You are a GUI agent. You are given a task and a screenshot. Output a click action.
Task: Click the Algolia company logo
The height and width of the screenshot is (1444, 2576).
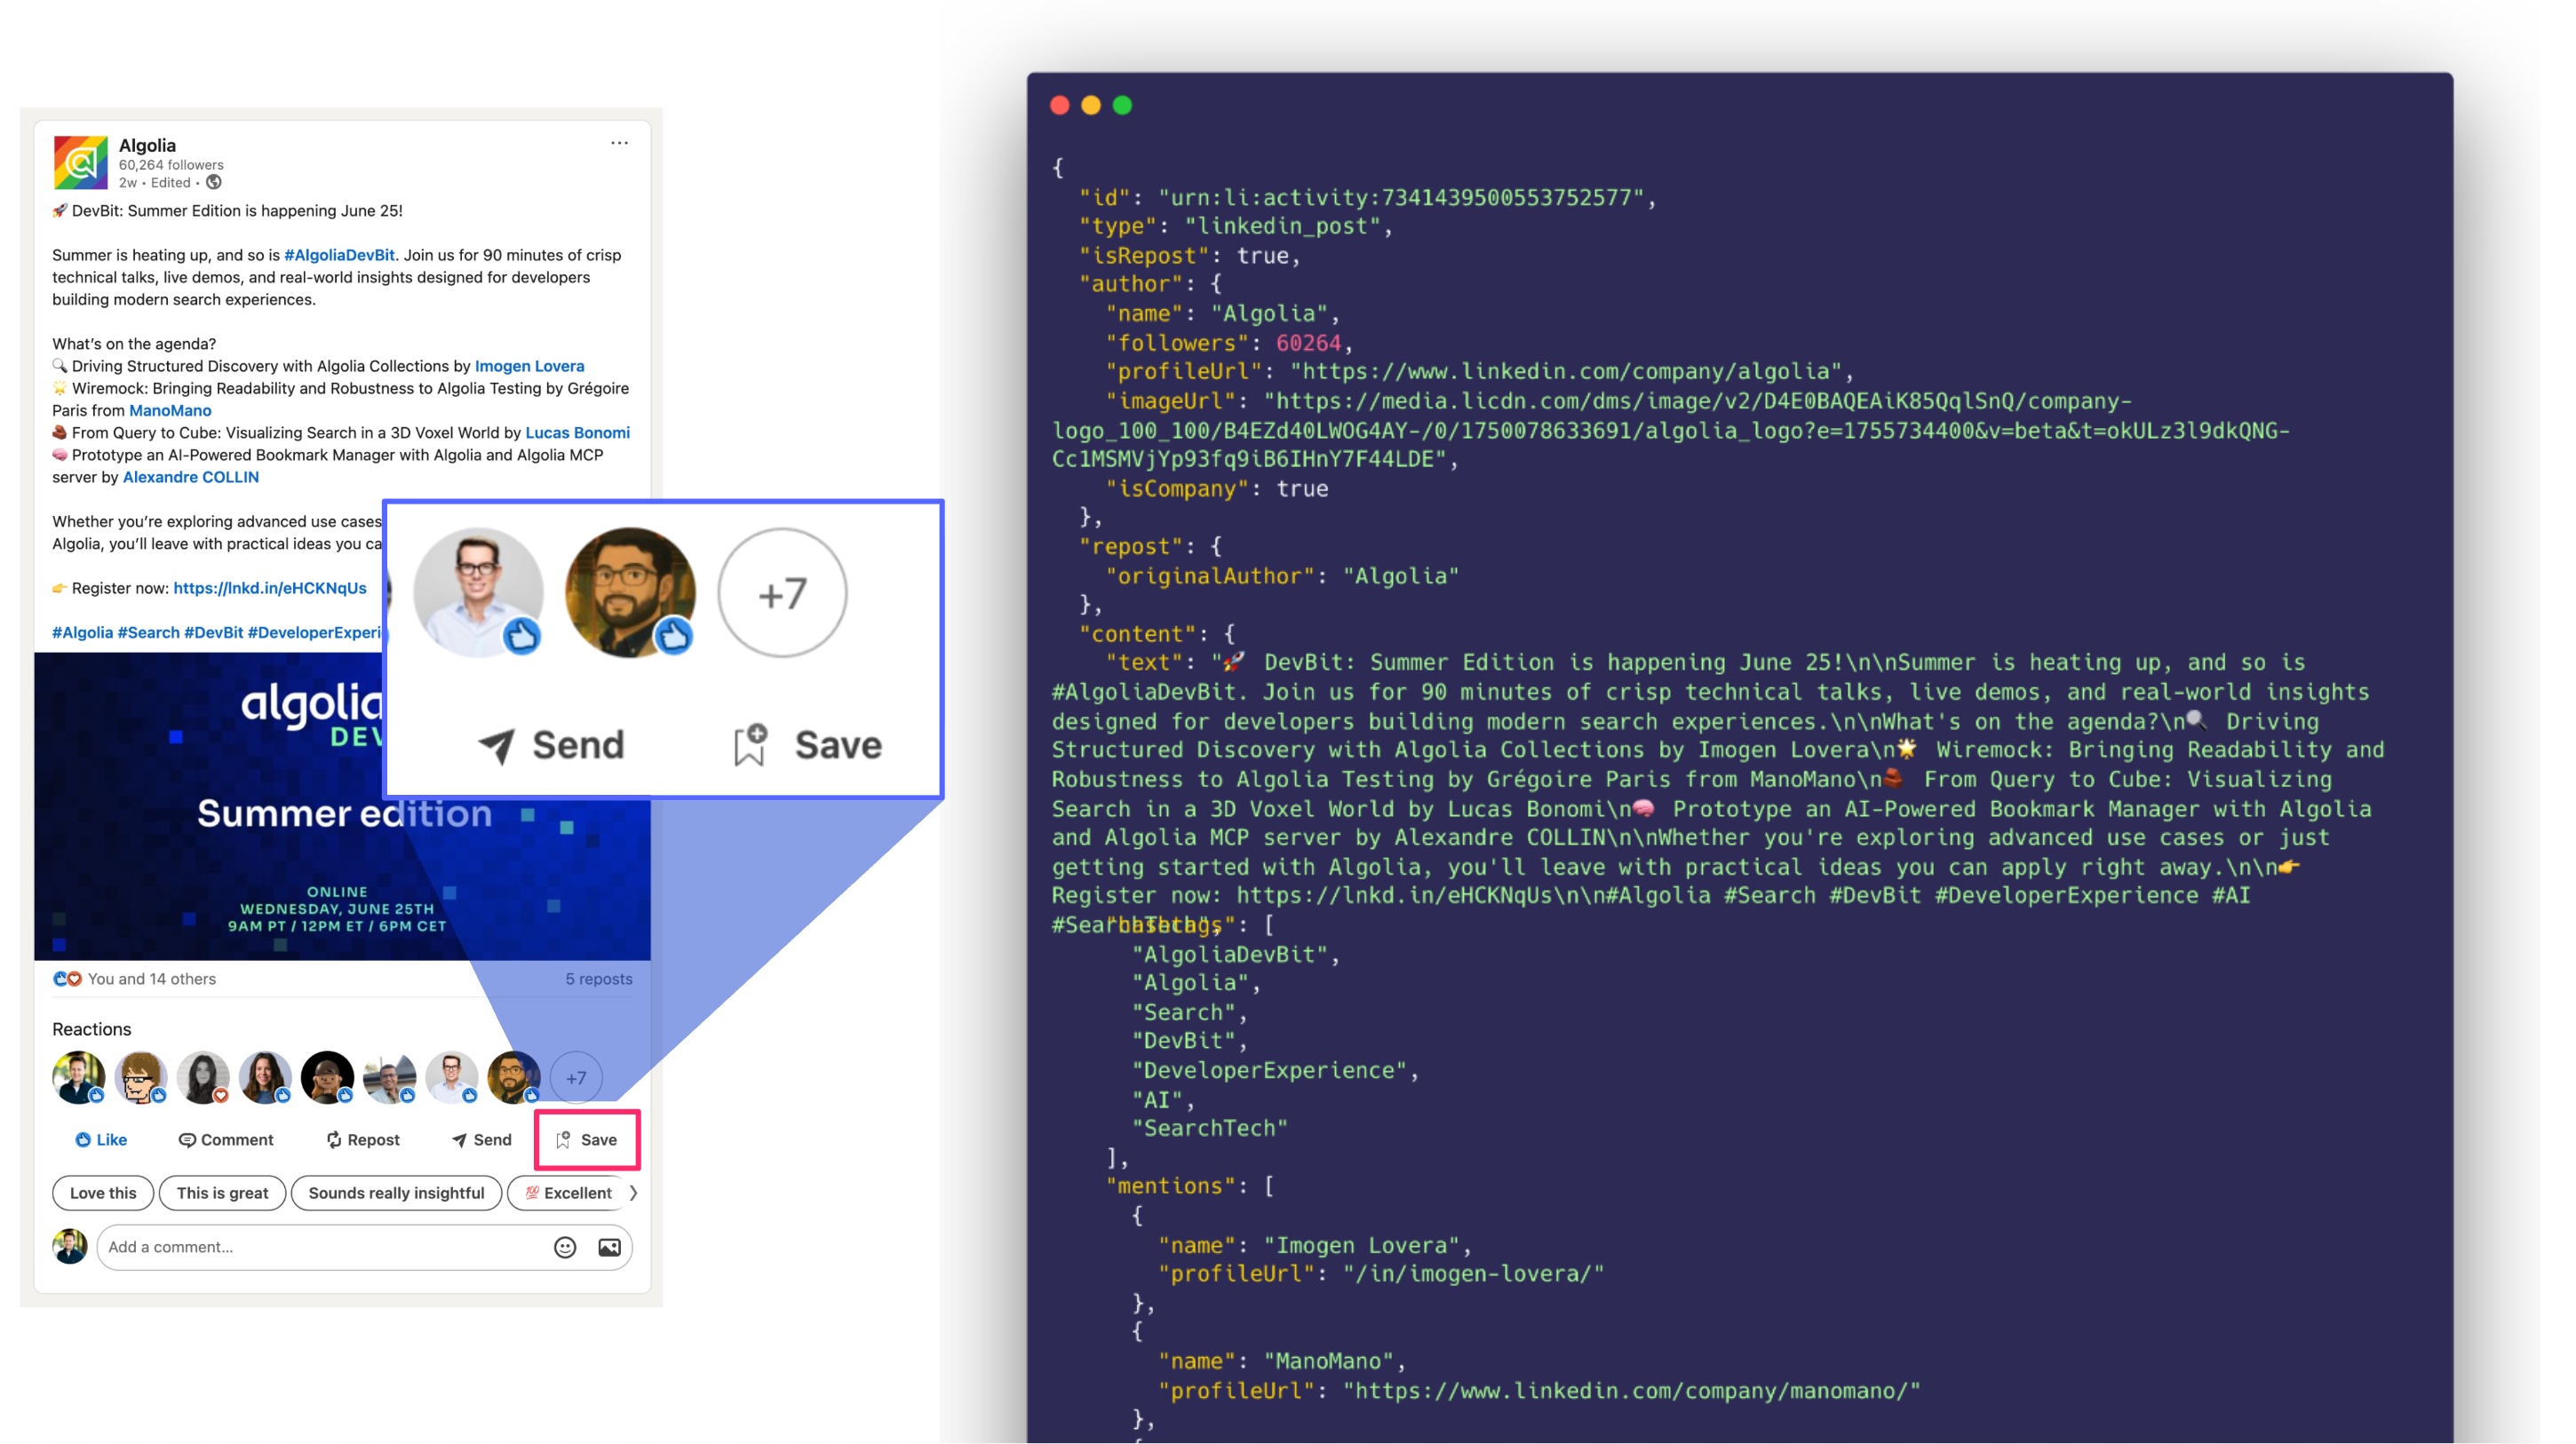[80, 162]
